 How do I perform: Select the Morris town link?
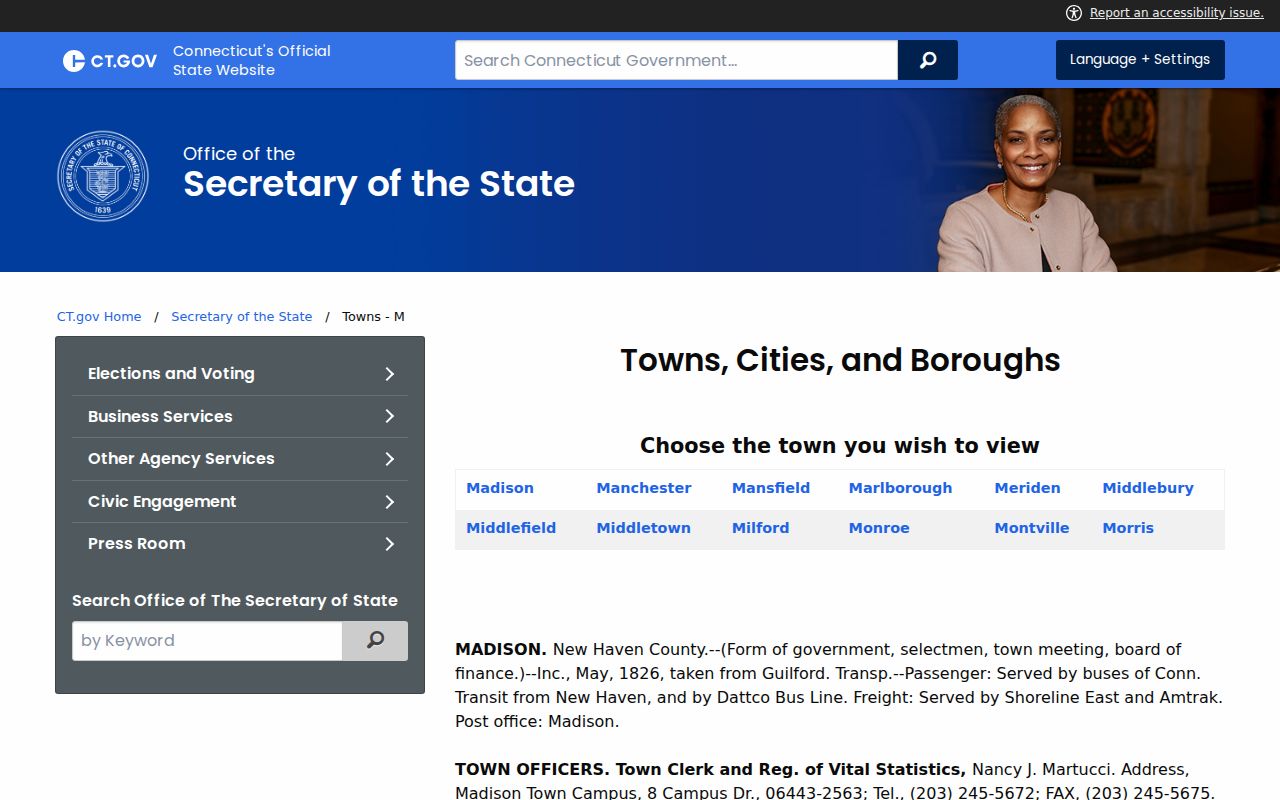pyautogui.click(x=1128, y=528)
